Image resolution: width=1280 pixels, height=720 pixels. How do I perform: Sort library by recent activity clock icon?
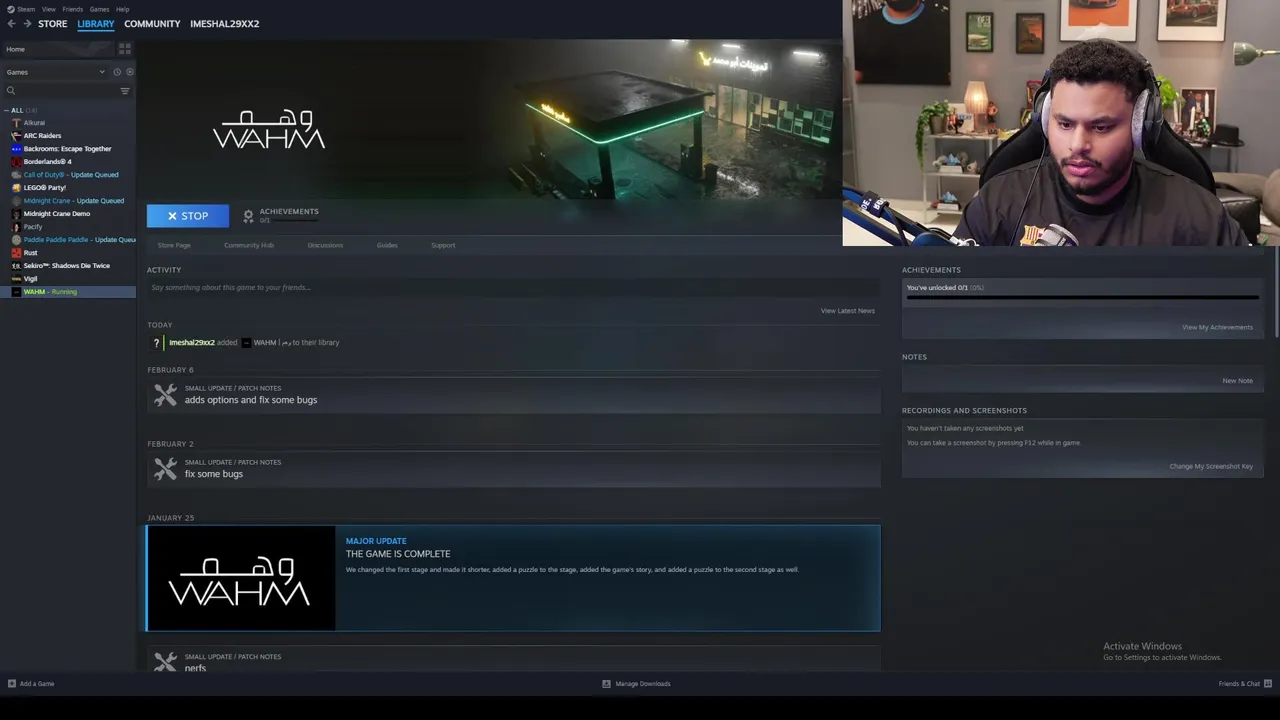click(x=117, y=72)
